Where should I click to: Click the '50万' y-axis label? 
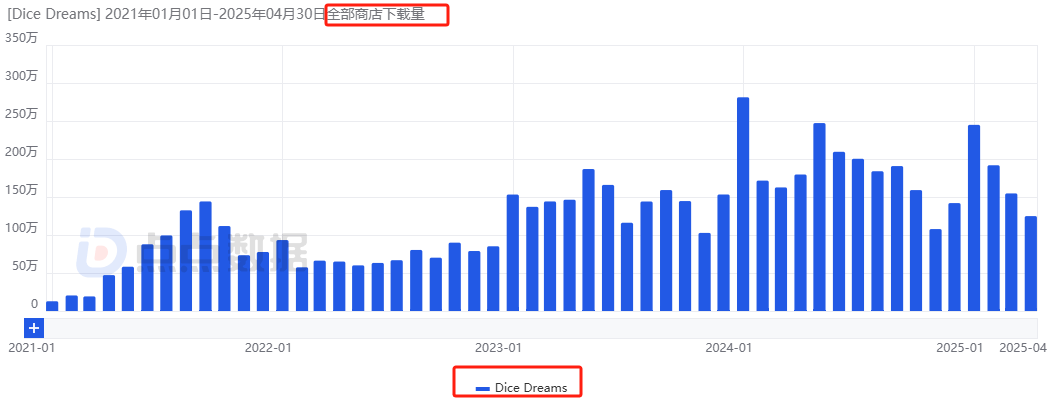[x=25, y=266]
